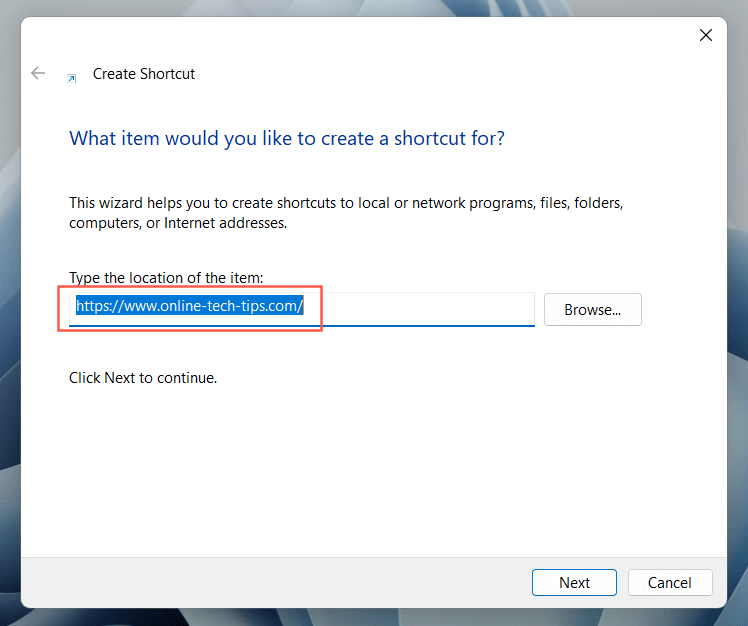Click the small shortcut icon beside Create Shortcut
Image resolution: width=748 pixels, height=626 pixels.
pos(71,76)
